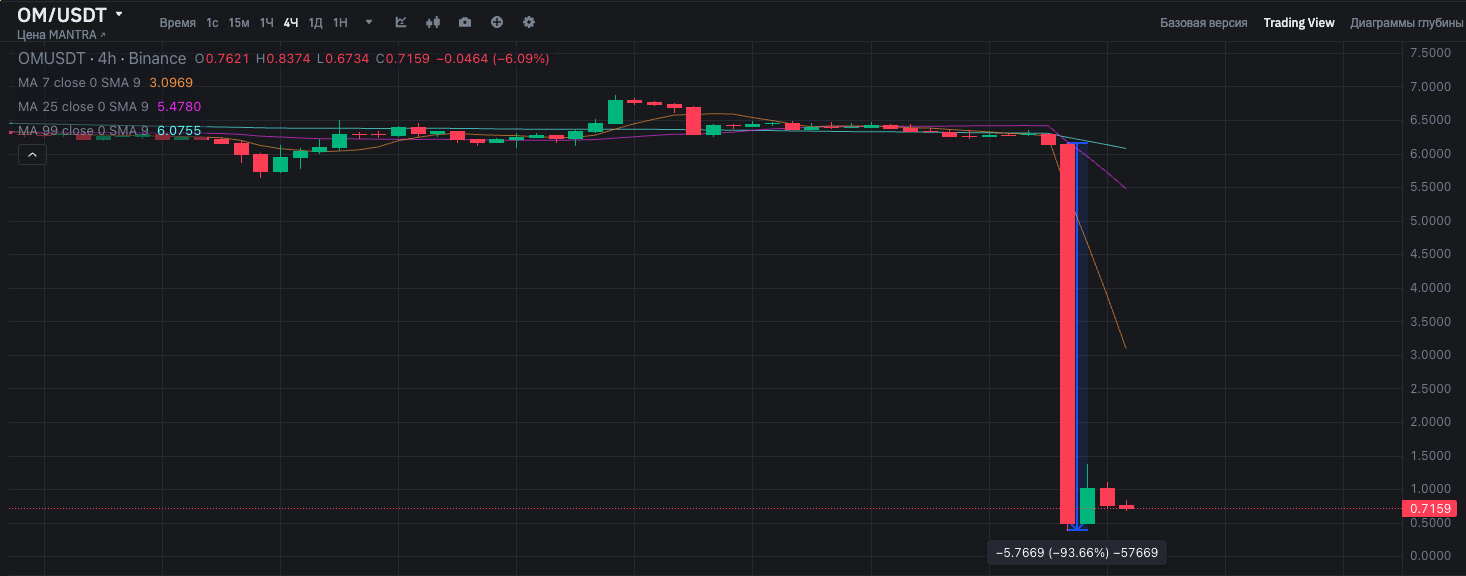The height and width of the screenshot is (576, 1466).
Task: Take a chart snapshot with camera icon
Action: pos(465,22)
